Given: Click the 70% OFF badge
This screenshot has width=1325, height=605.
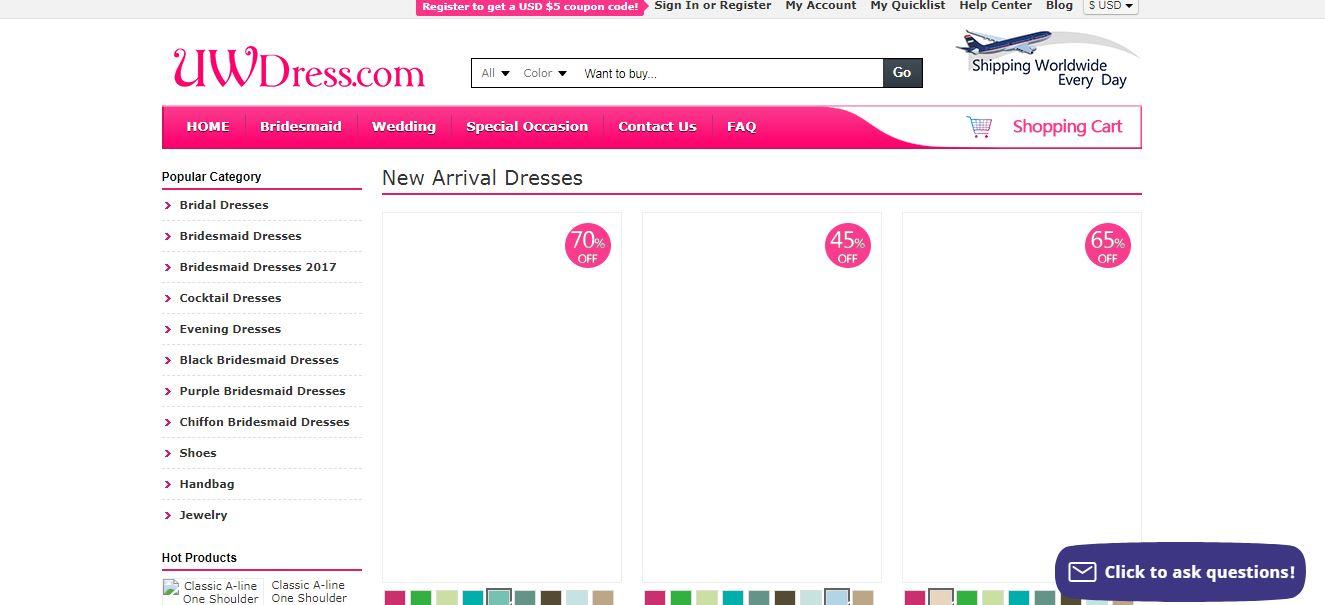Looking at the screenshot, I should coord(588,245).
